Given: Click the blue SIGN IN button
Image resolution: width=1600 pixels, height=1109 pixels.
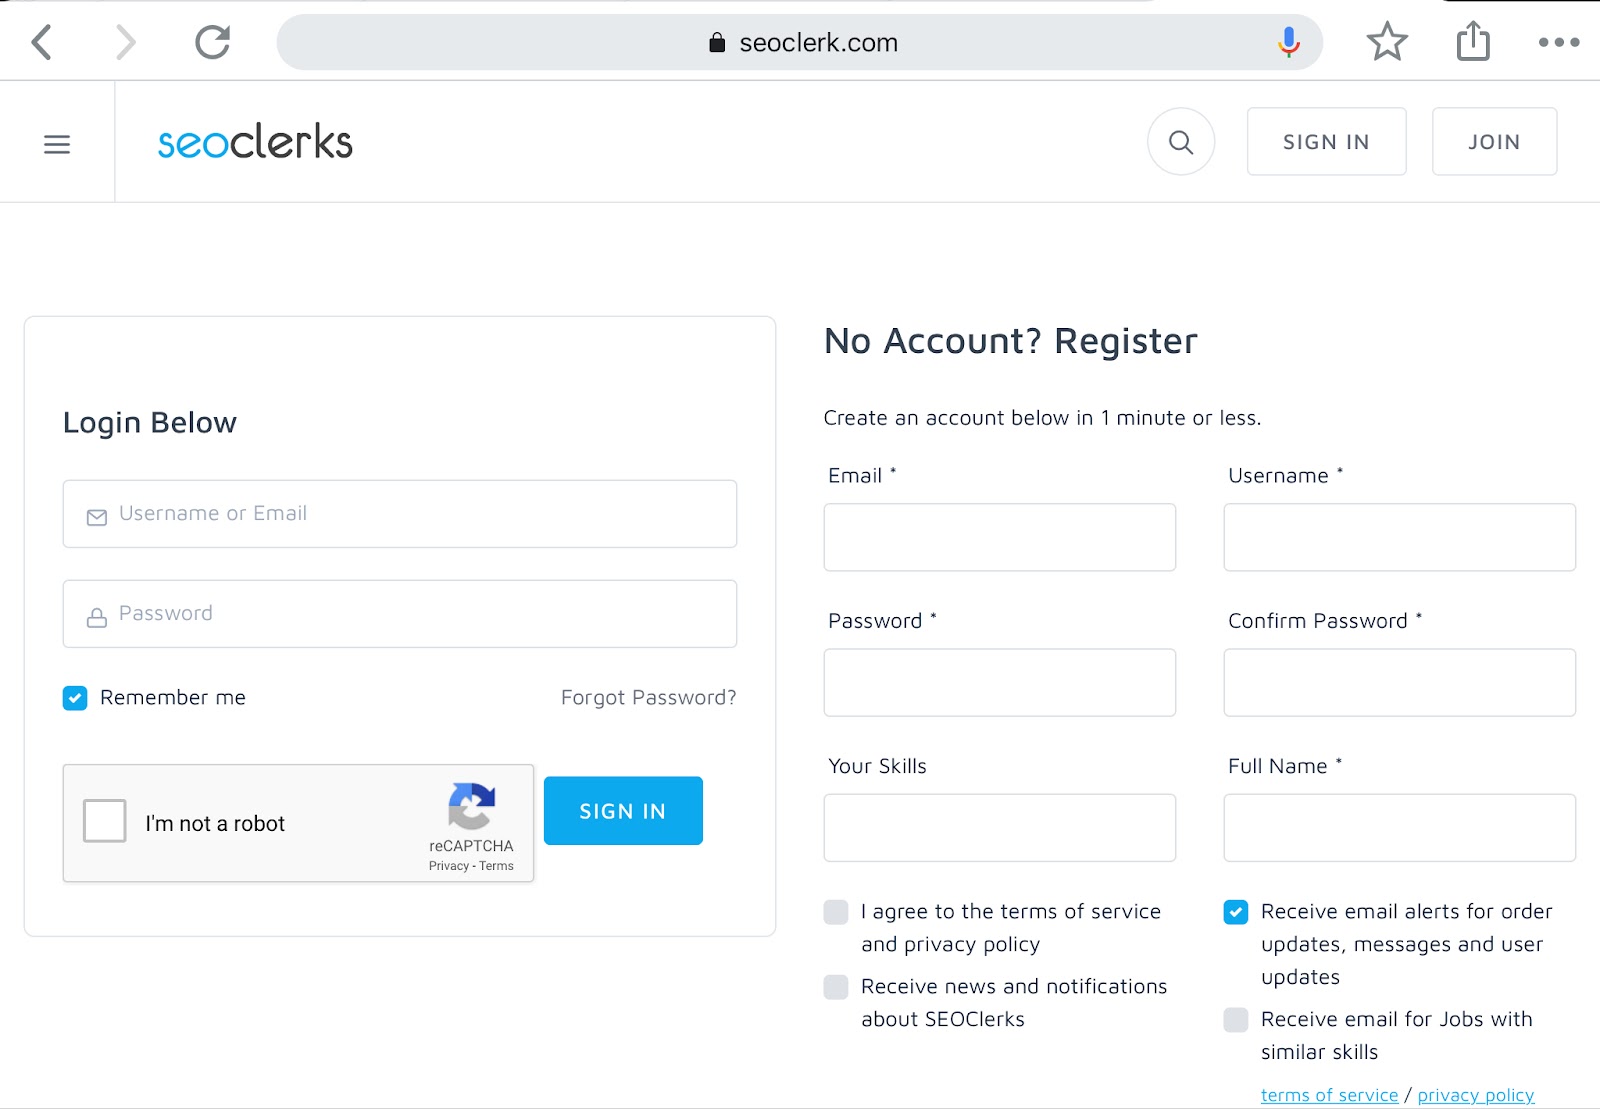Looking at the screenshot, I should 623,811.
